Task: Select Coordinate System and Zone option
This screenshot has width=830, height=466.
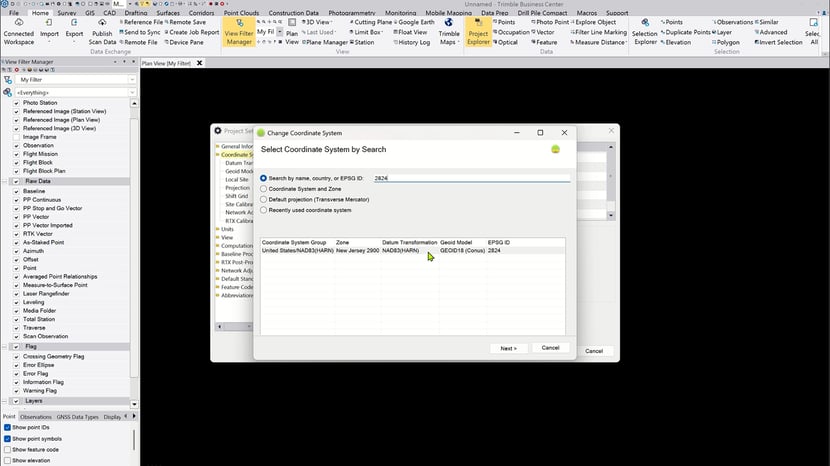Action: 263,189
